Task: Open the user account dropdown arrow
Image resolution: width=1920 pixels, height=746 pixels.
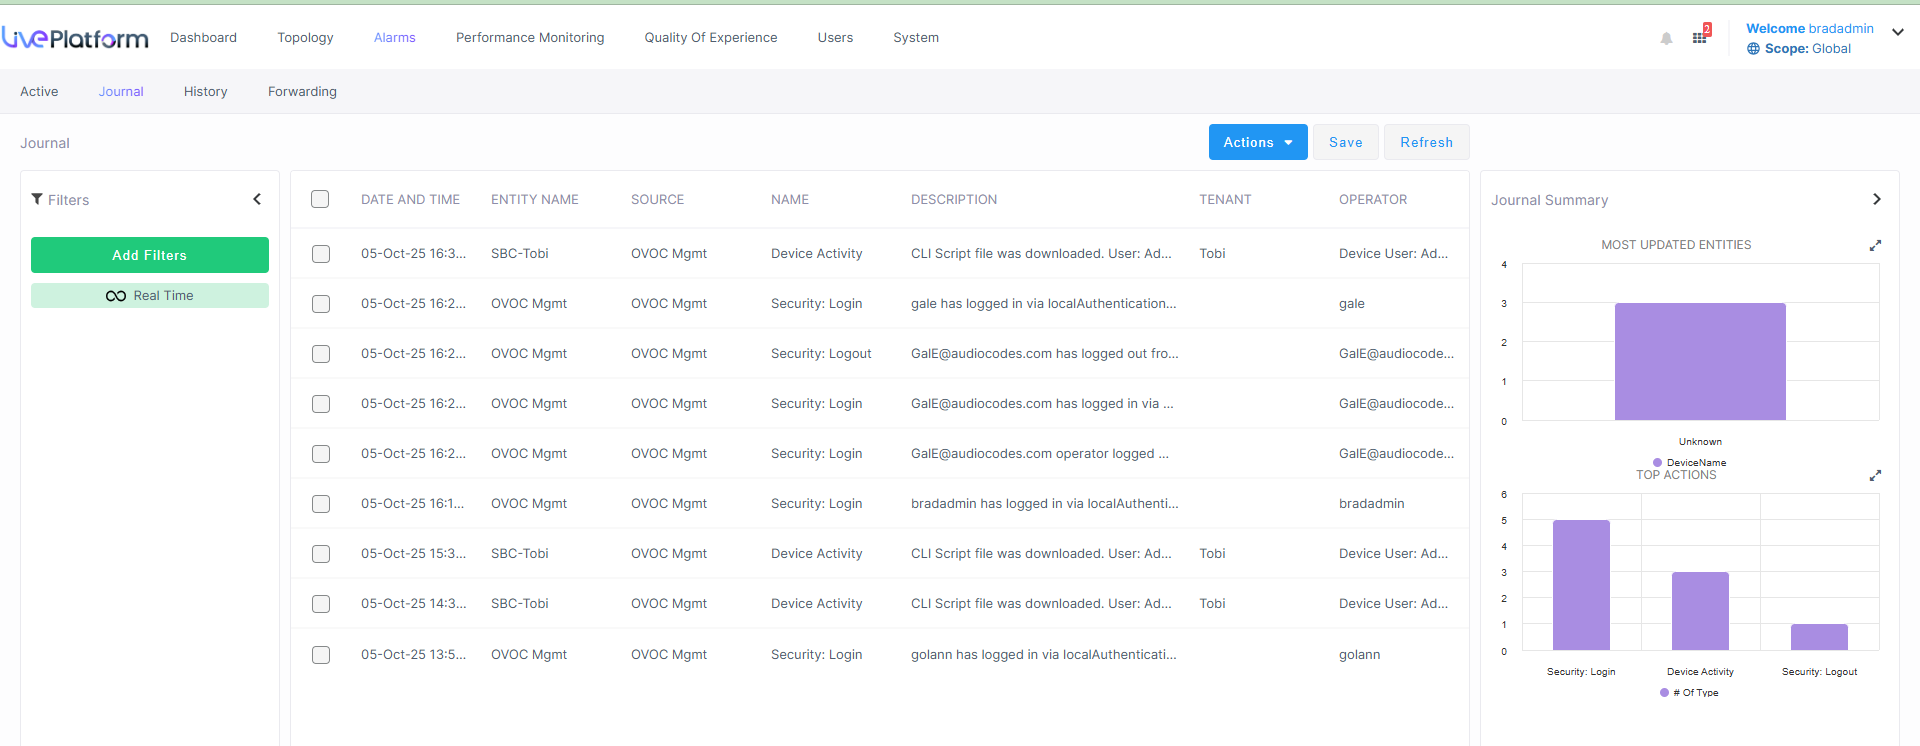Action: coord(1897,32)
